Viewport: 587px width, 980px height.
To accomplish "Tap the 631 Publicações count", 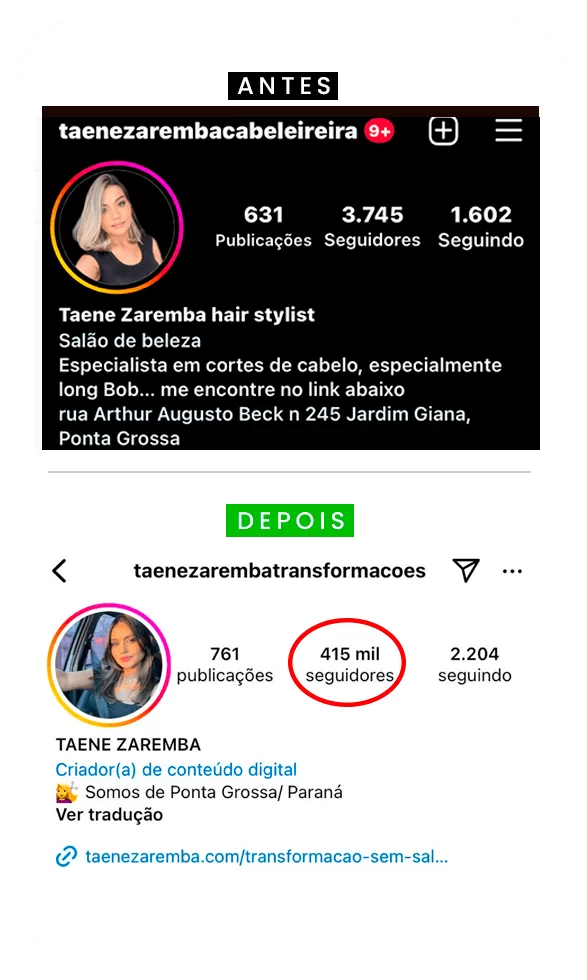I will (x=263, y=227).
